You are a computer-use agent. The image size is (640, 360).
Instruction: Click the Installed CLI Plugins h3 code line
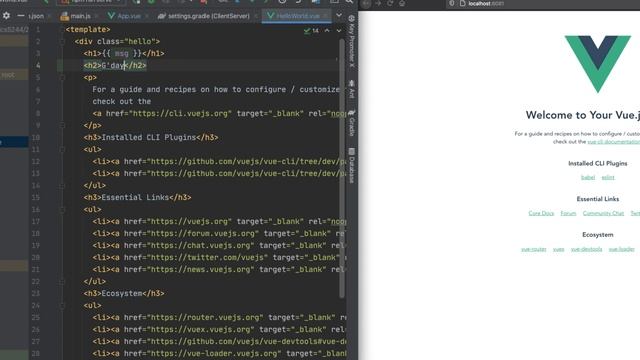(151, 138)
